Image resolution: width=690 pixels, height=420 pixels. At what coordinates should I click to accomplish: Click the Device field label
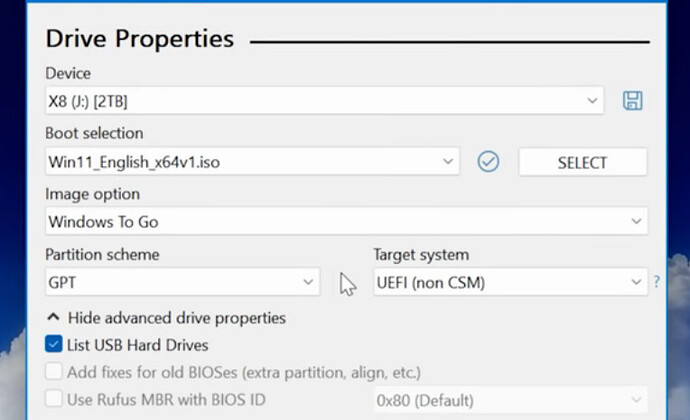point(68,73)
